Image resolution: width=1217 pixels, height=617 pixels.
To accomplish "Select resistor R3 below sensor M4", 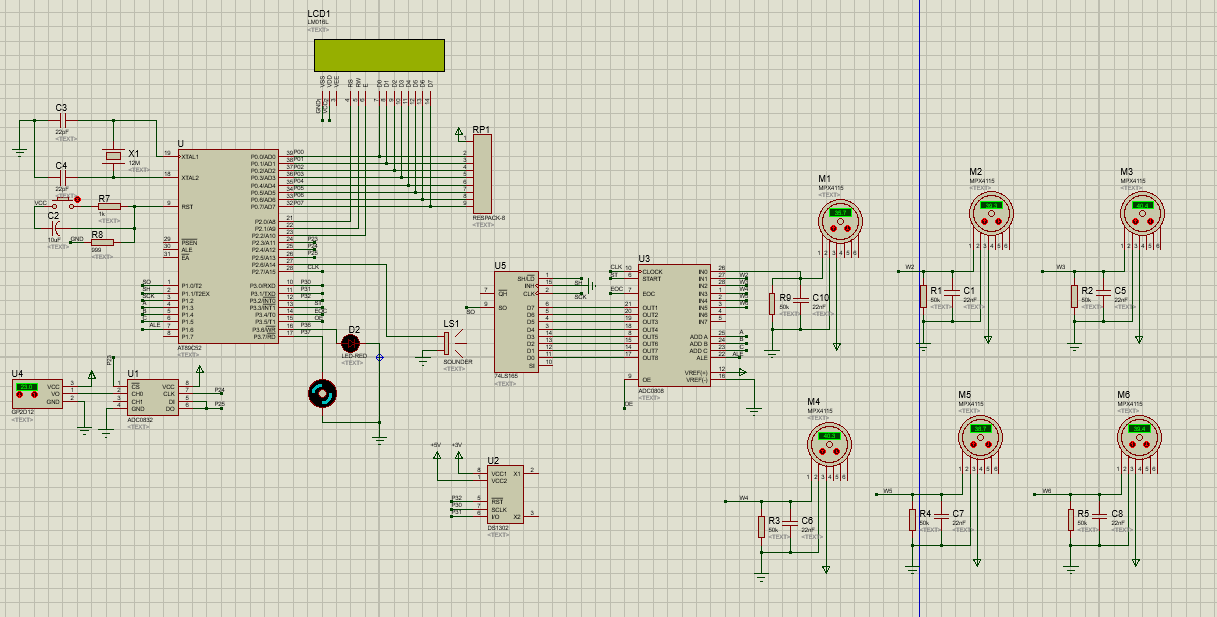I will [x=761, y=526].
